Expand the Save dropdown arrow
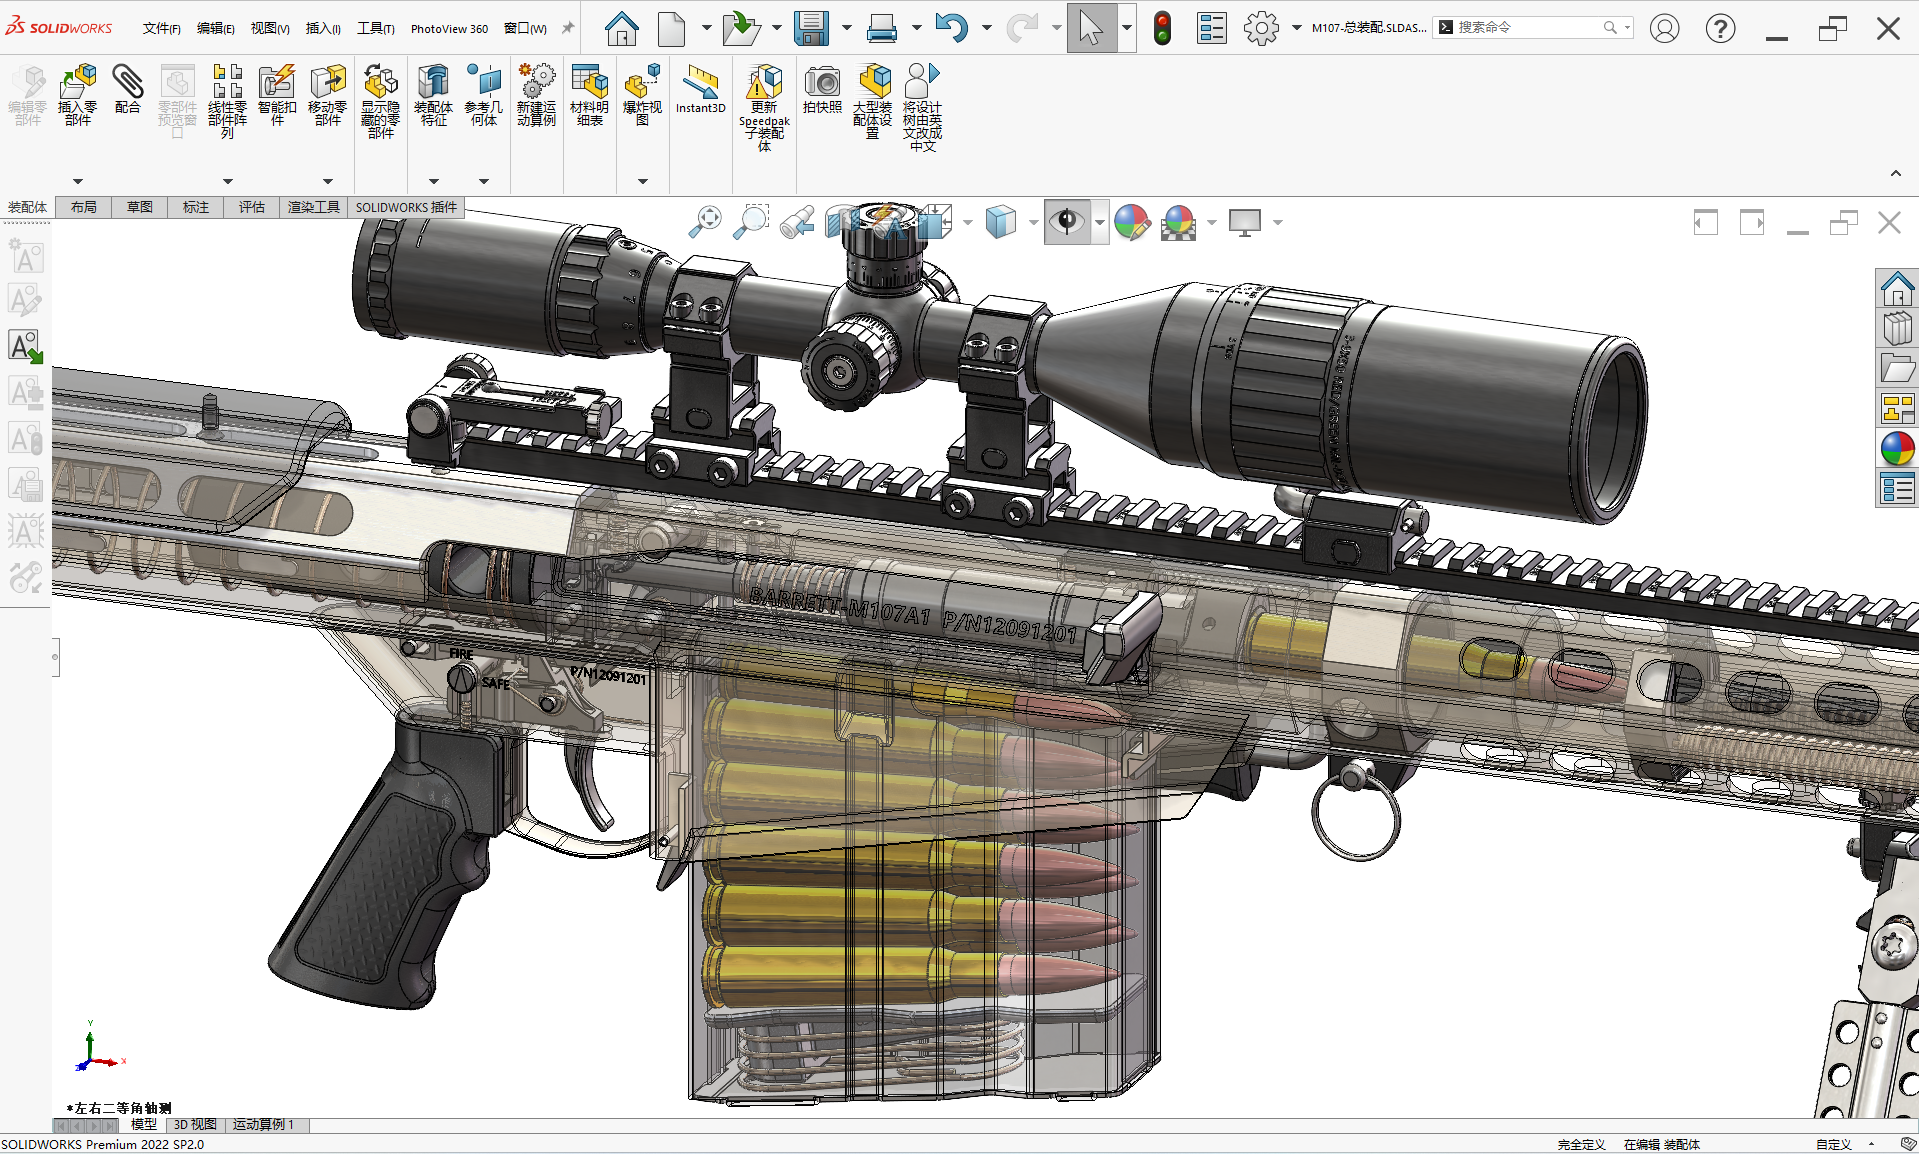This screenshot has height=1154, width=1919. click(x=846, y=28)
